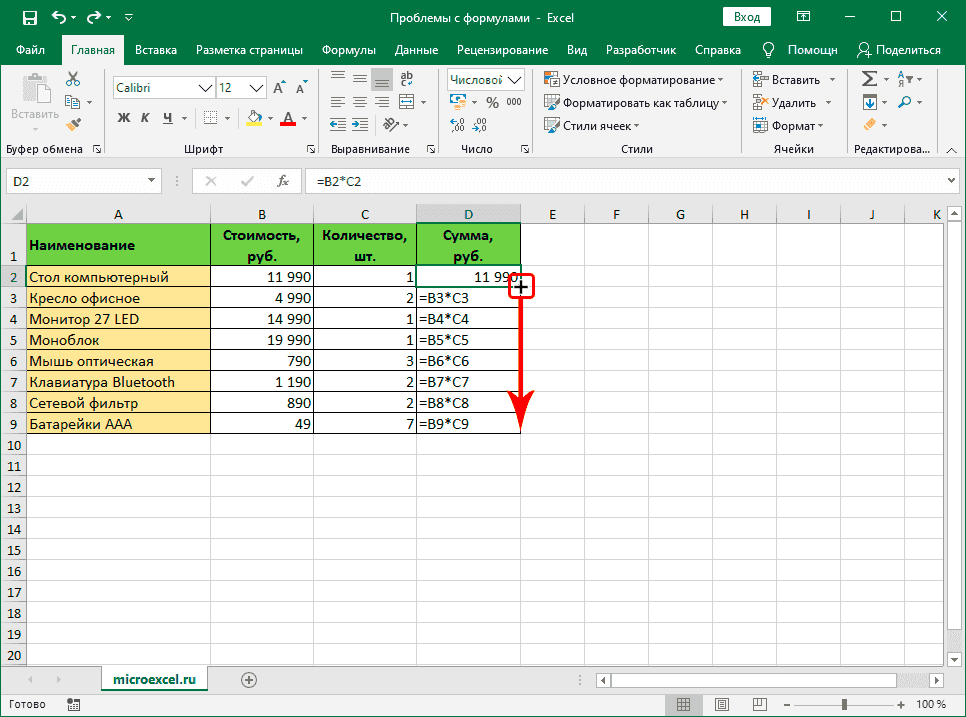Switch to the Вставка ribbon tab

pos(156,50)
